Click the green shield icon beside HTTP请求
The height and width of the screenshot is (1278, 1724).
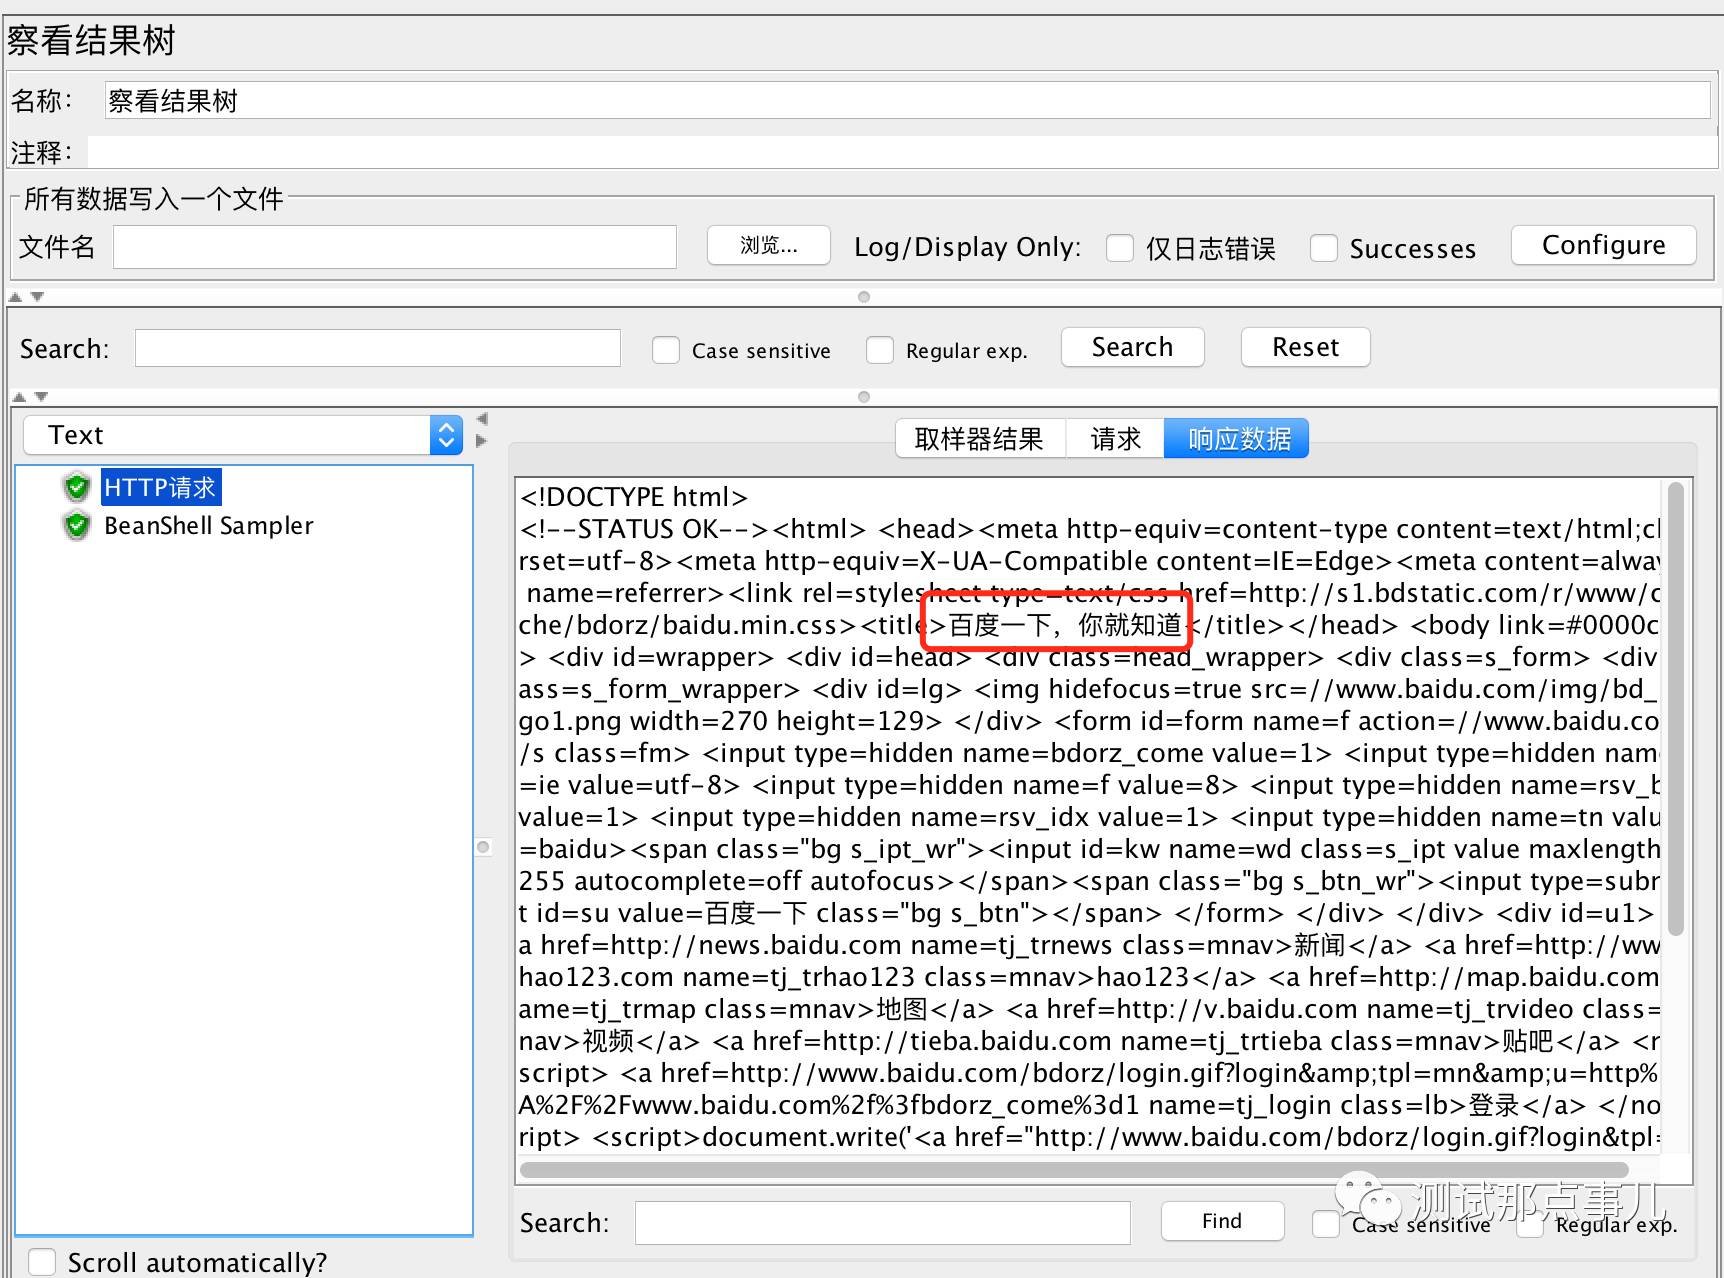point(77,487)
